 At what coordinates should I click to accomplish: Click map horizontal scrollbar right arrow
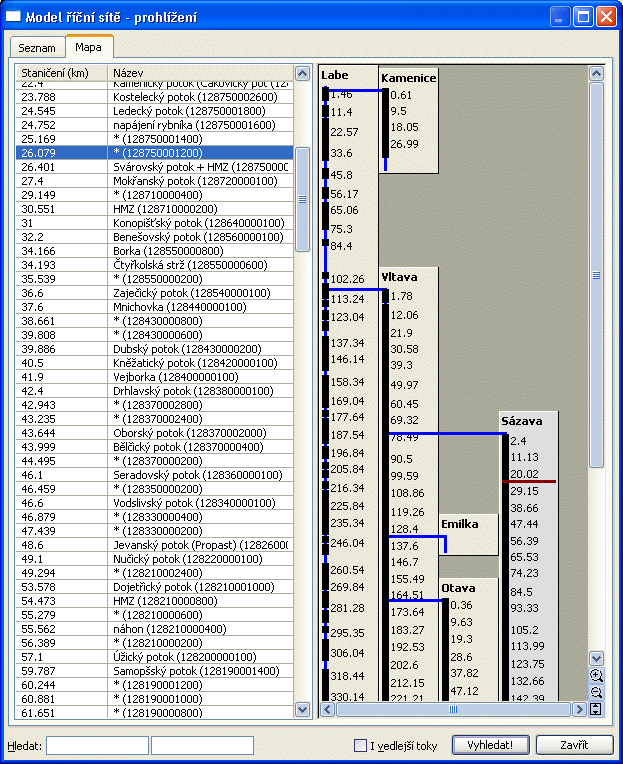point(578,709)
